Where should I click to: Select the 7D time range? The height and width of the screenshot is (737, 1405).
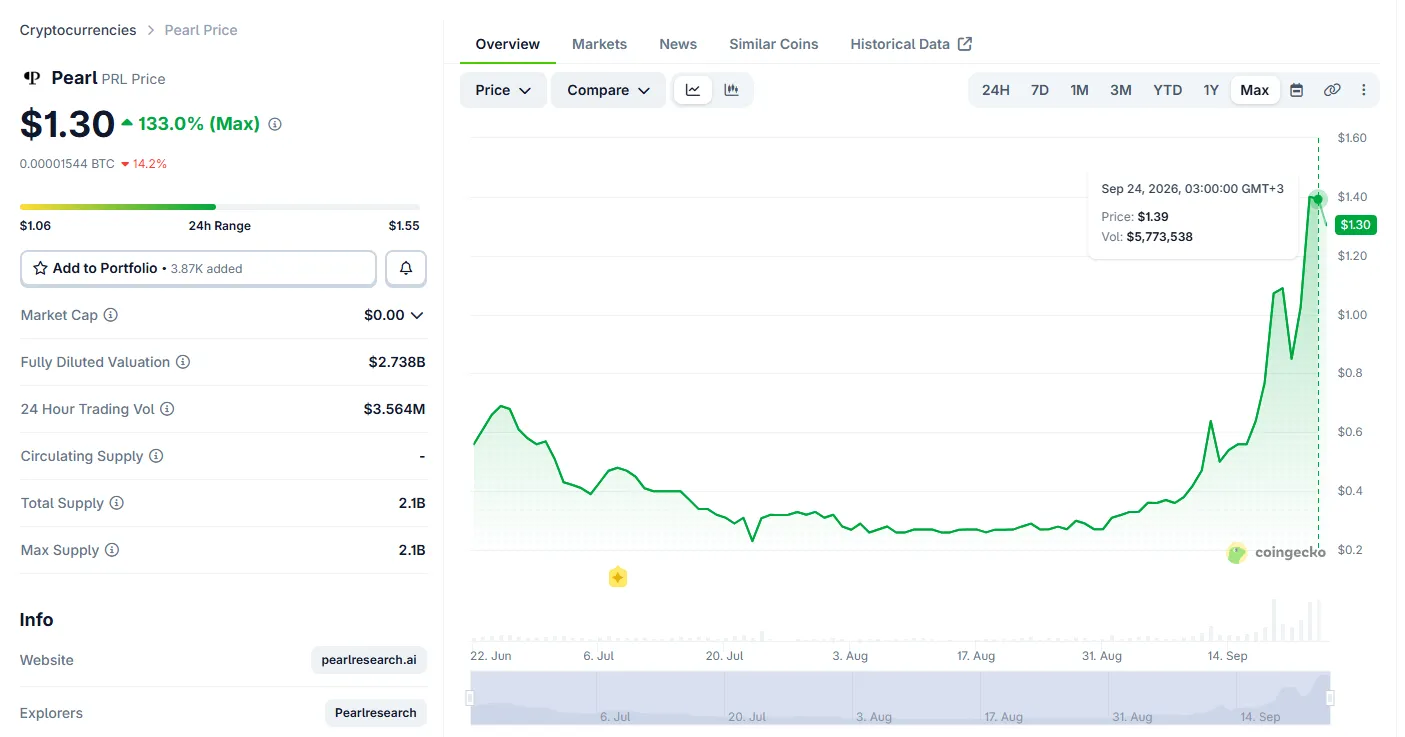pyautogui.click(x=1040, y=90)
